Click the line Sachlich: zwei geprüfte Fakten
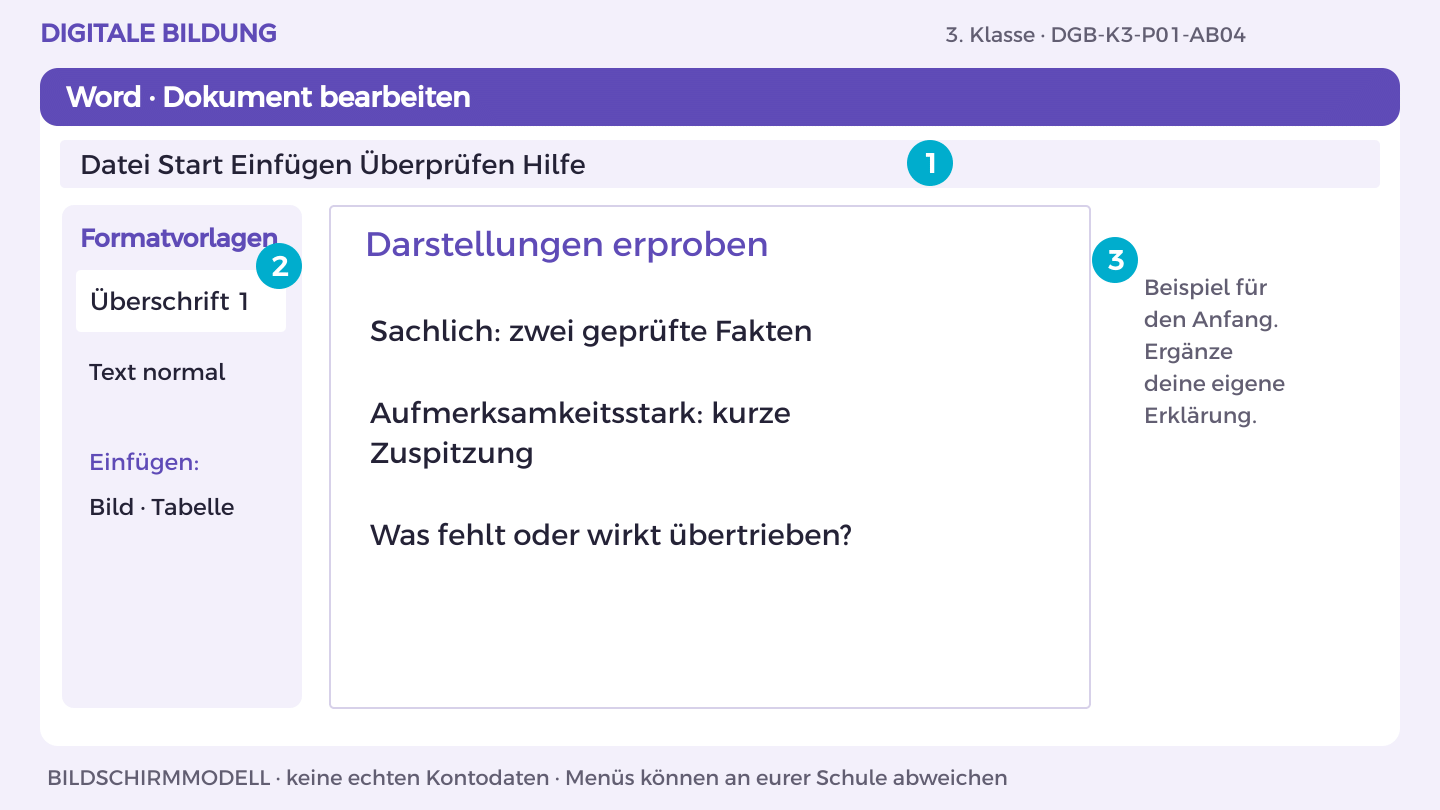The height and width of the screenshot is (810, 1440). 591,331
